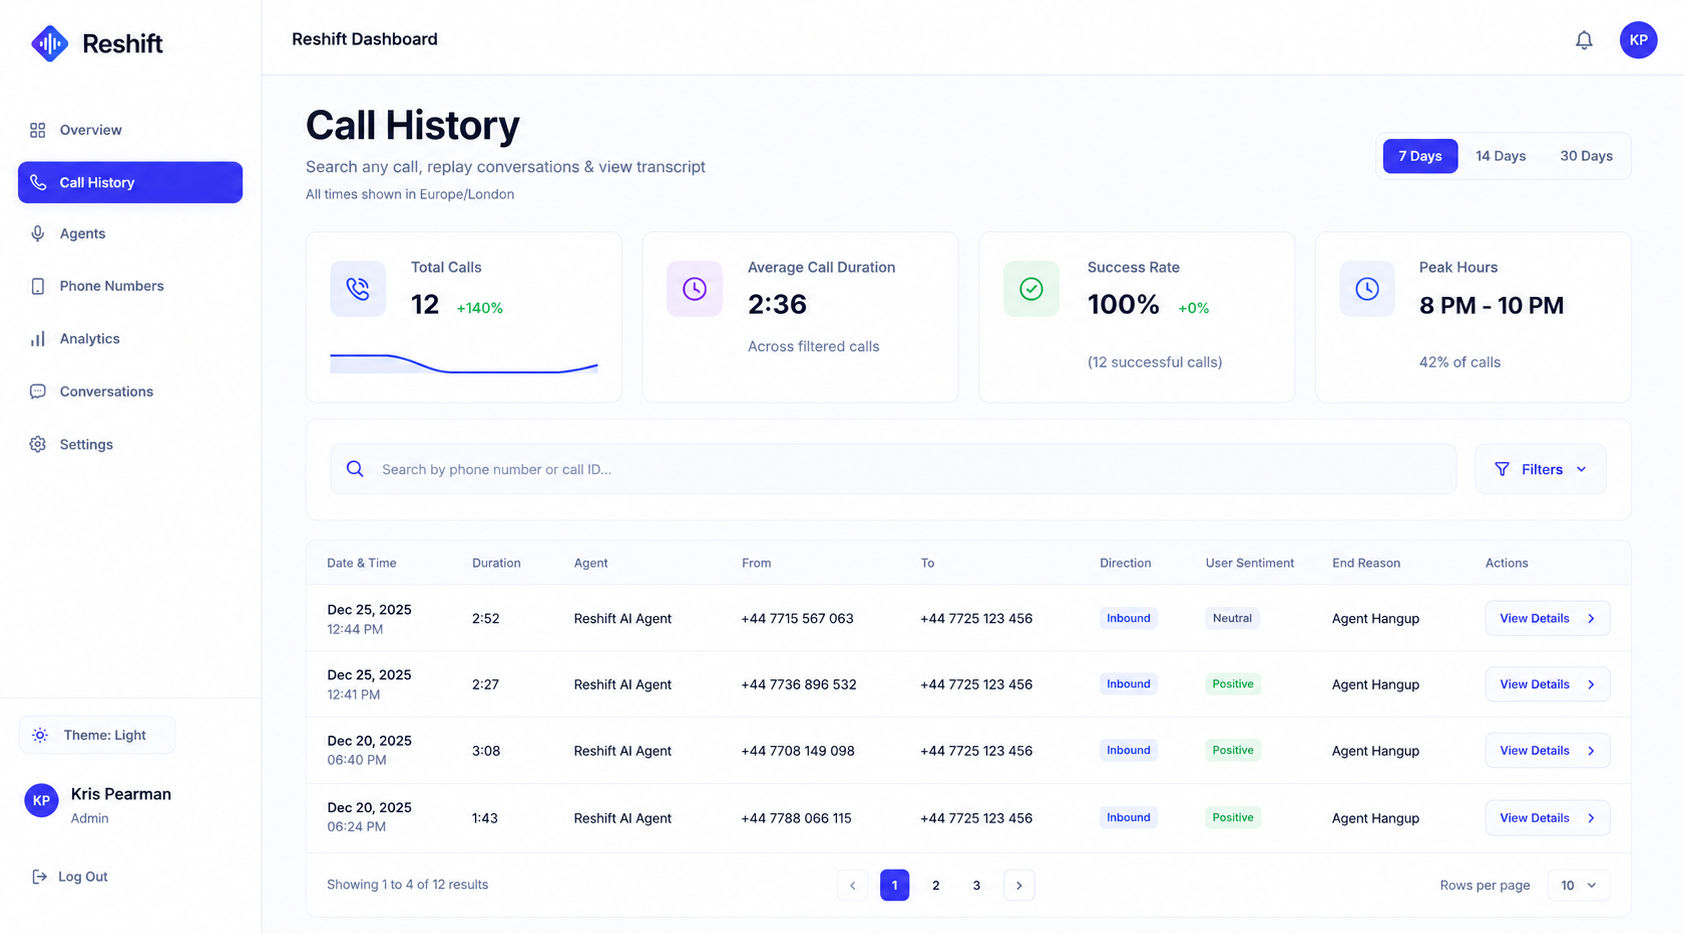Click the Call History phone icon
The width and height of the screenshot is (1684, 934).
(x=38, y=182)
